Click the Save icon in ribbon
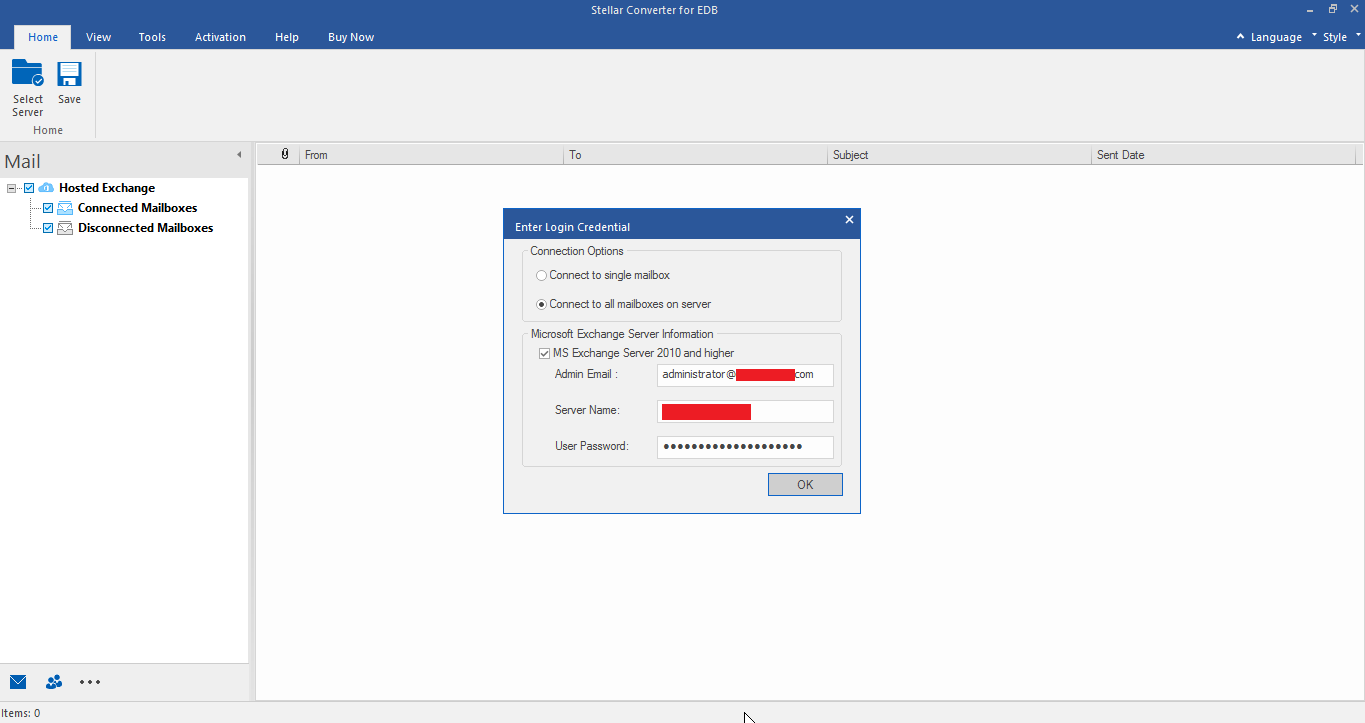Image resolution: width=1365 pixels, height=723 pixels. tap(69, 75)
